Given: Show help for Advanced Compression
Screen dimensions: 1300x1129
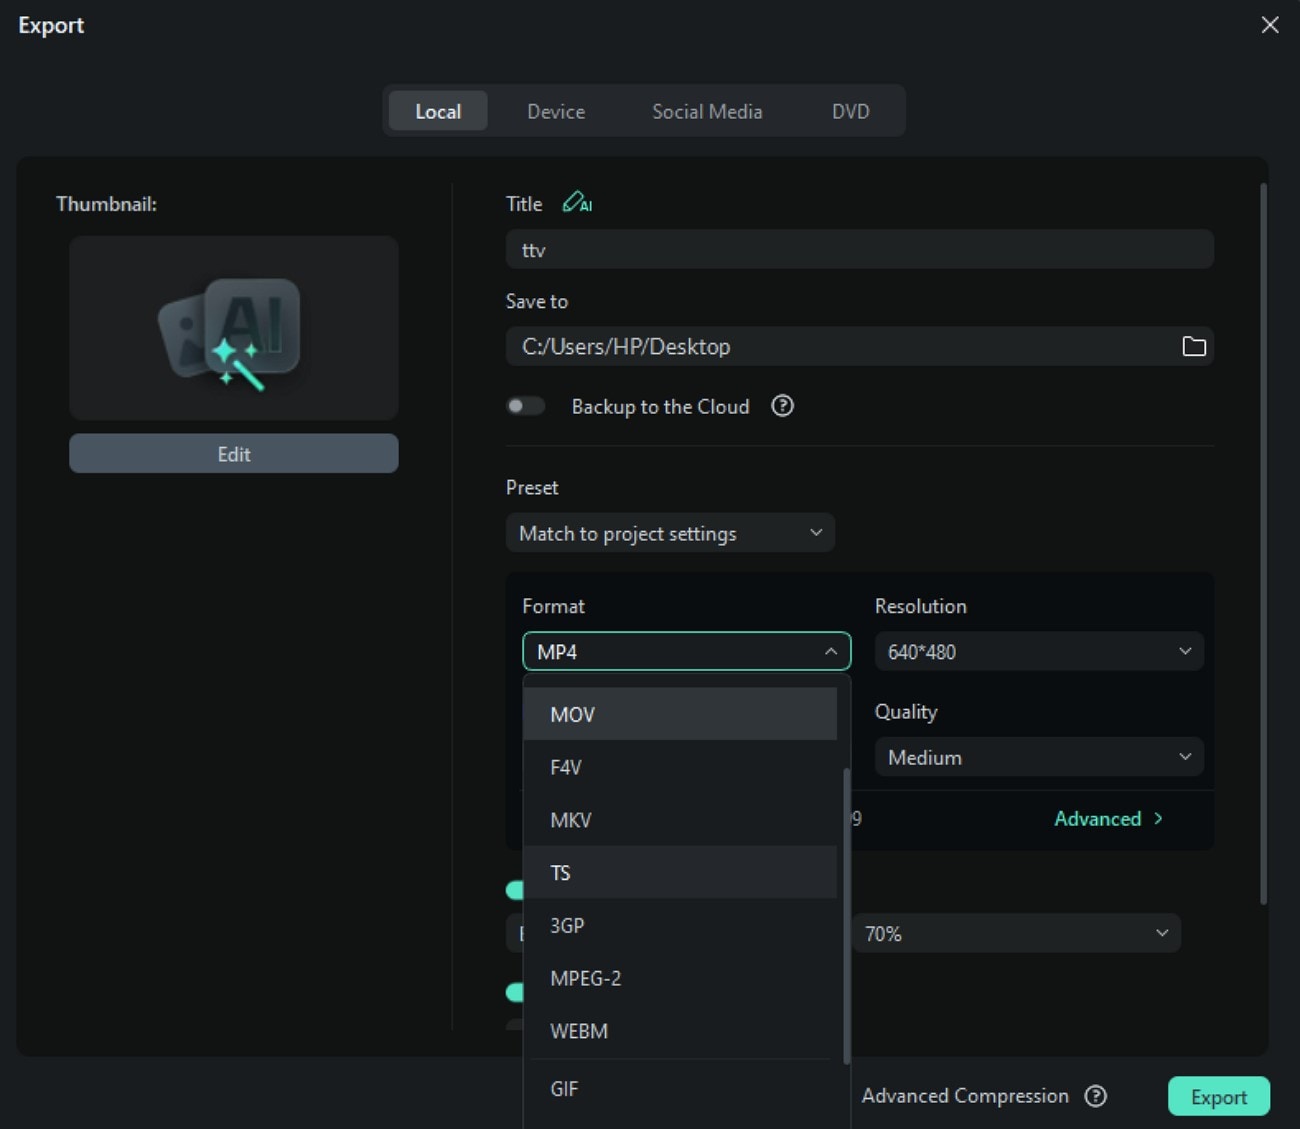Looking at the screenshot, I should click(x=1096, y=1096).
